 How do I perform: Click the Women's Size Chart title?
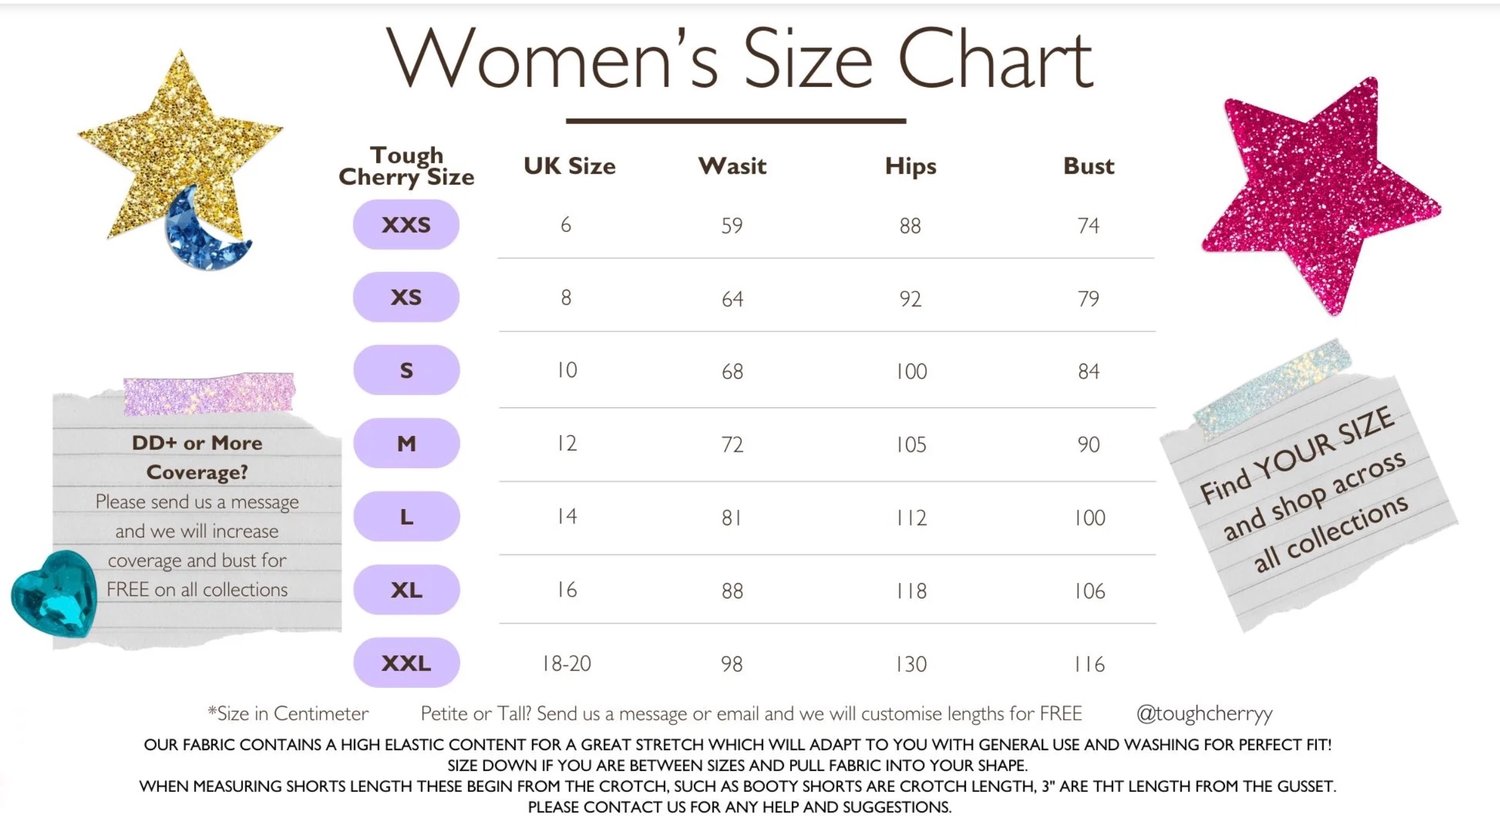pyautogui.click(x=739, y=59)
